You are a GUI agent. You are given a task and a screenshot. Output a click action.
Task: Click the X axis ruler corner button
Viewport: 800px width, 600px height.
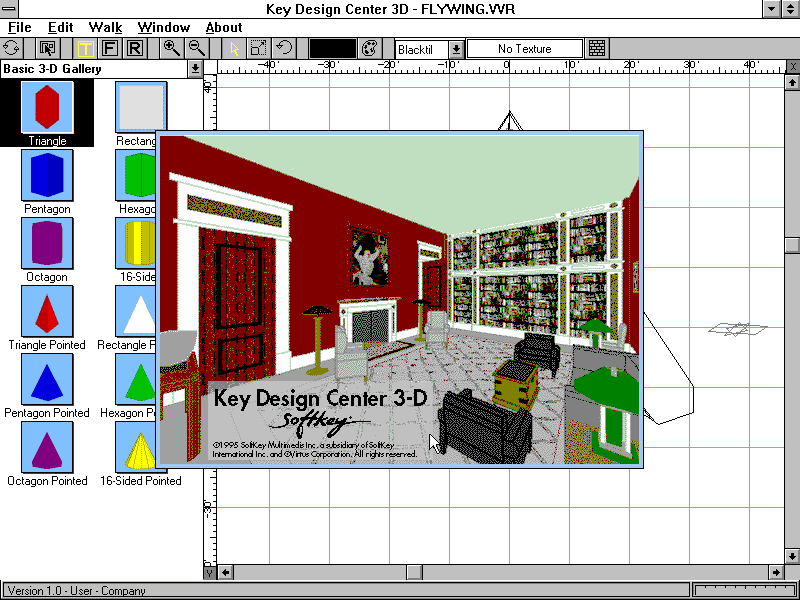[x=792, y=67]
